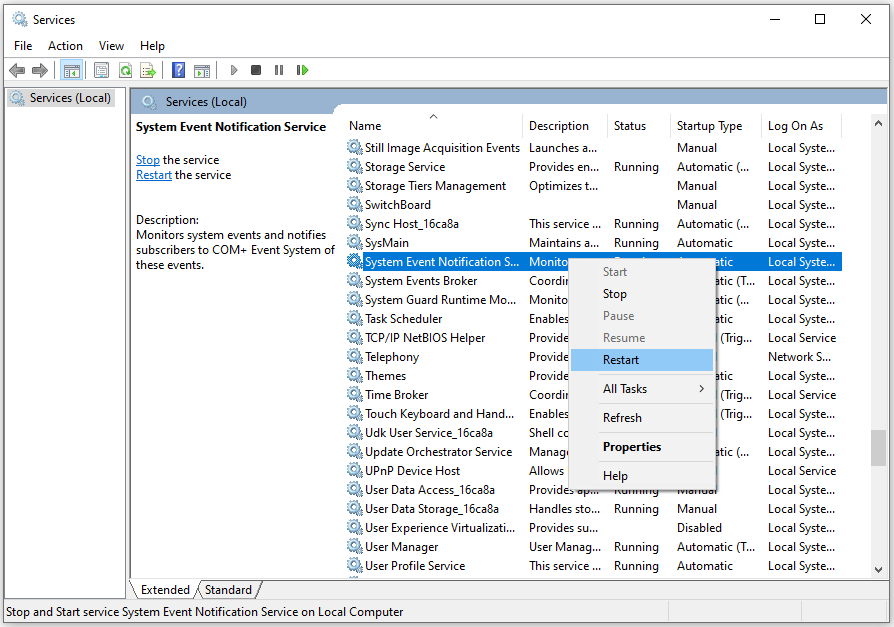Image resolution: width=894 pixels, height=627 pixels.
Task: Toggle Show/Hide Action Pane toolbar icon
Action: 202,71
